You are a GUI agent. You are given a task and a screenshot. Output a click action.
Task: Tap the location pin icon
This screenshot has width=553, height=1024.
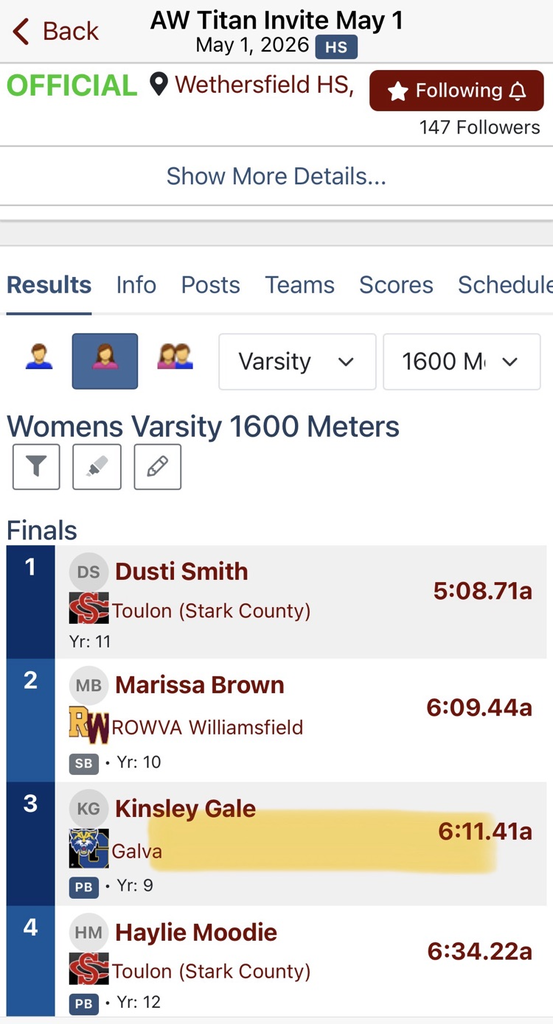(x=159, y=84)
